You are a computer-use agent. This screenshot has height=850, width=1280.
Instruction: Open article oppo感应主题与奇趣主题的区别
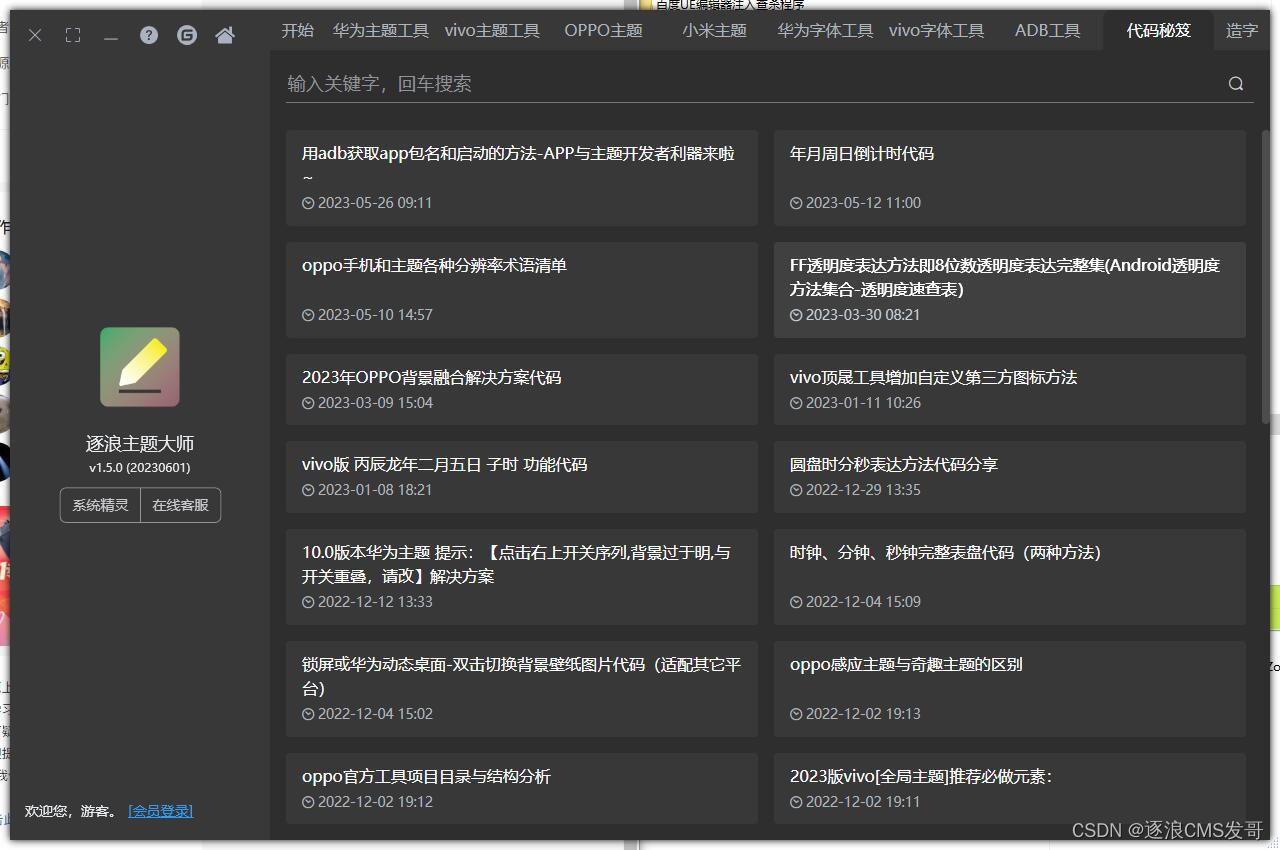click(1010, 689)
